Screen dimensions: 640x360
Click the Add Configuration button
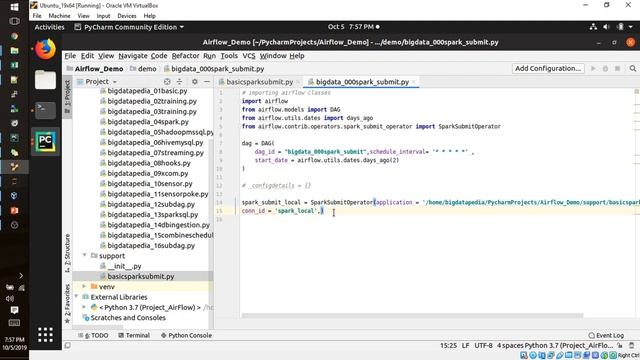[x=548, y=69]
